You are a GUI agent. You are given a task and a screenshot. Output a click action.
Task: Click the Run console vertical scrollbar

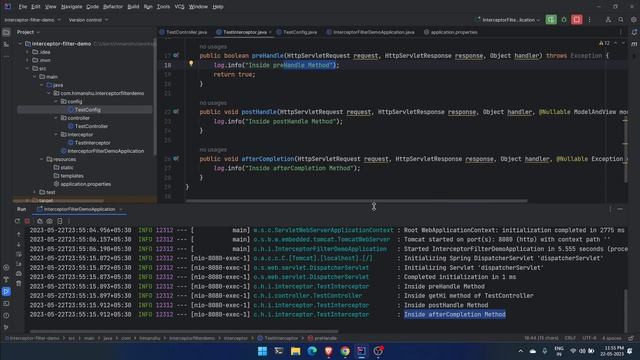625,311
